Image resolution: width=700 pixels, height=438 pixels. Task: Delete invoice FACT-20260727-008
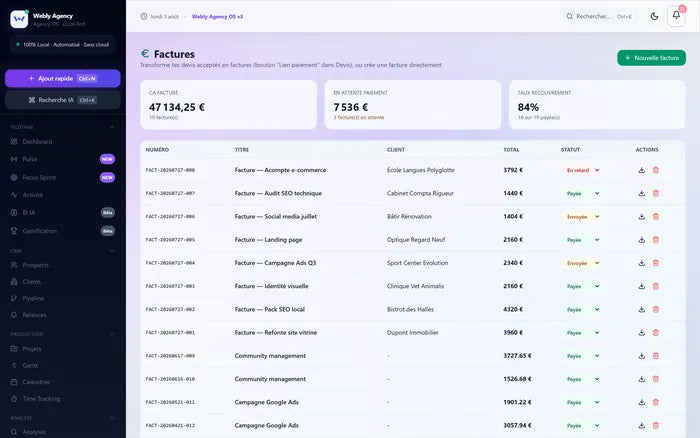pyautogui.click(x=656, y=170)
